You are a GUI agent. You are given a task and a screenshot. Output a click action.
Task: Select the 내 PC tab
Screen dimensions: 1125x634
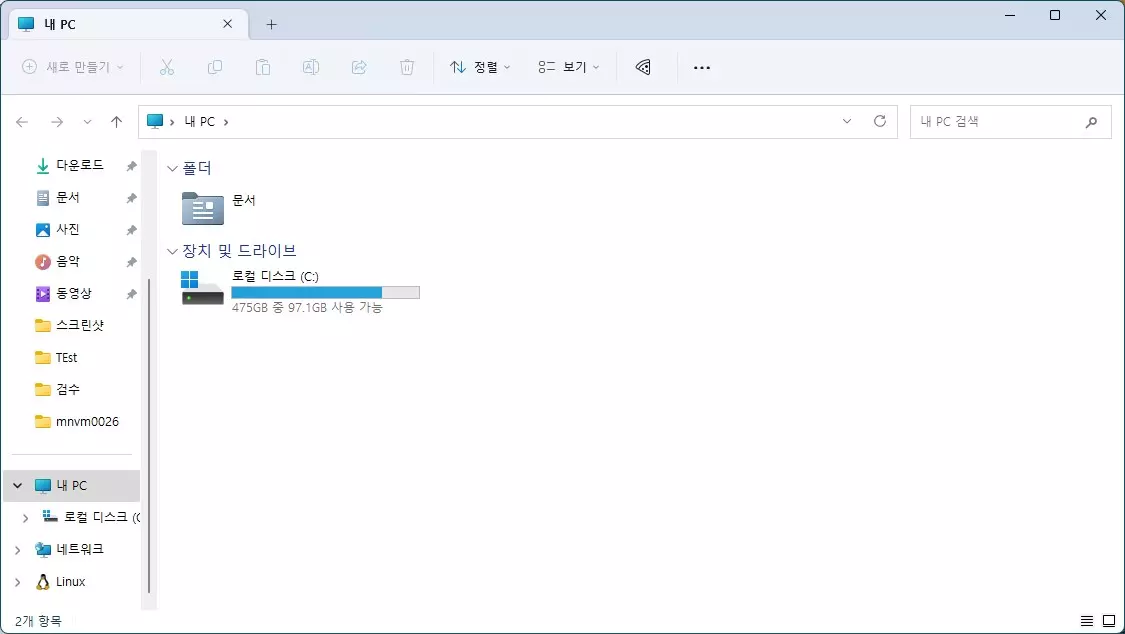[x=129, y=24]
